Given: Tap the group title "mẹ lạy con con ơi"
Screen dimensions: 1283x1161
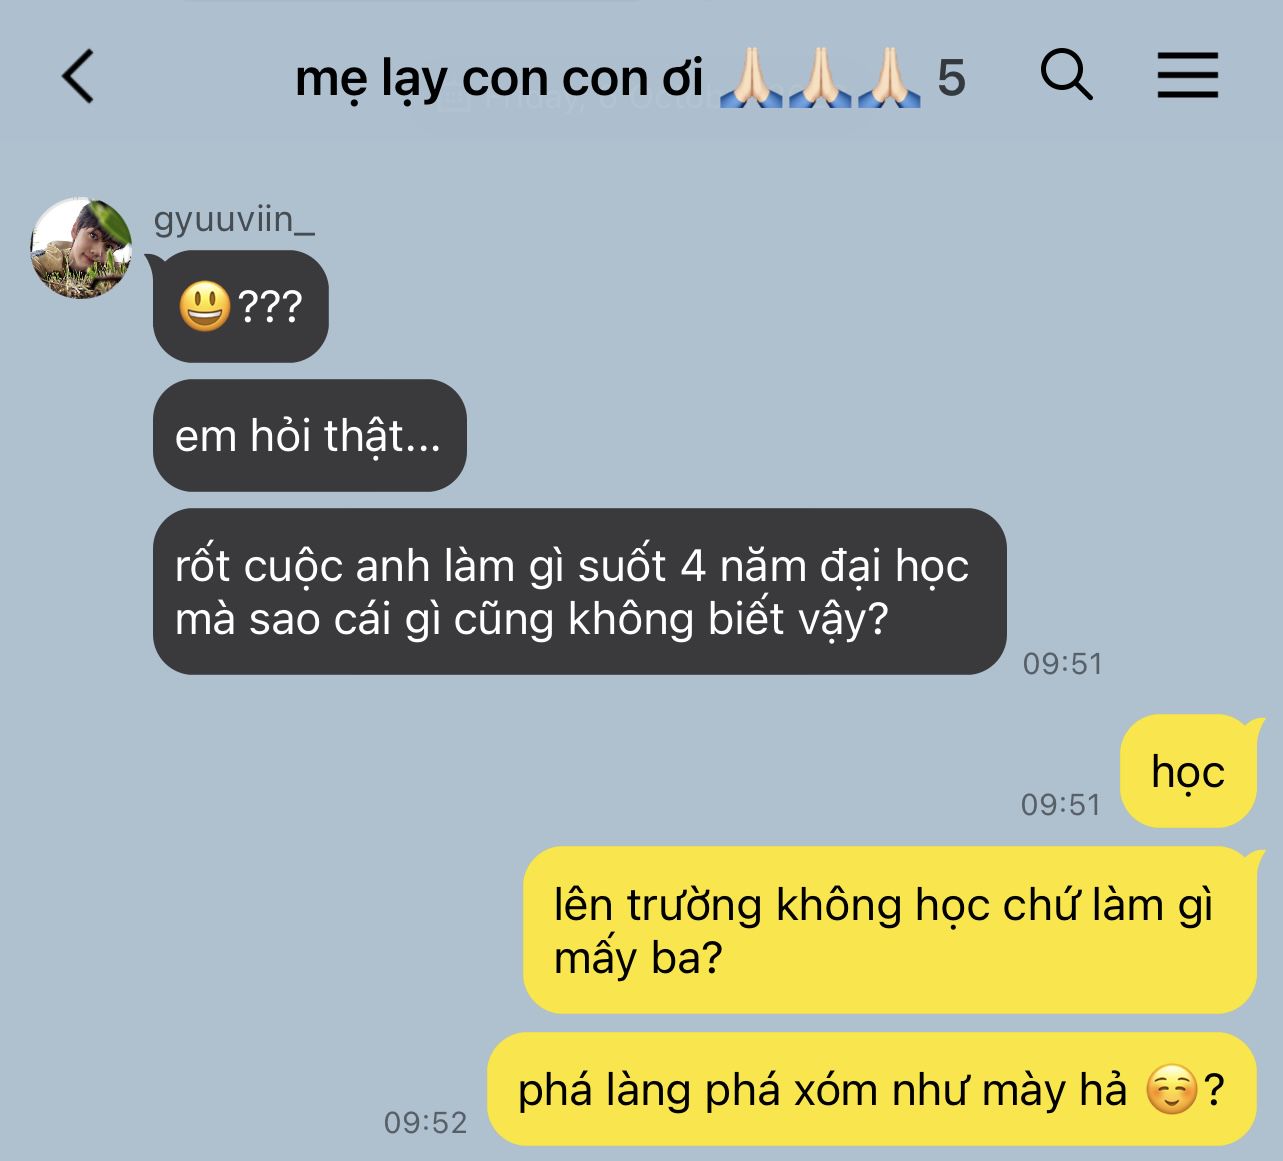Looking at the screenshot, I should [499, 78].
